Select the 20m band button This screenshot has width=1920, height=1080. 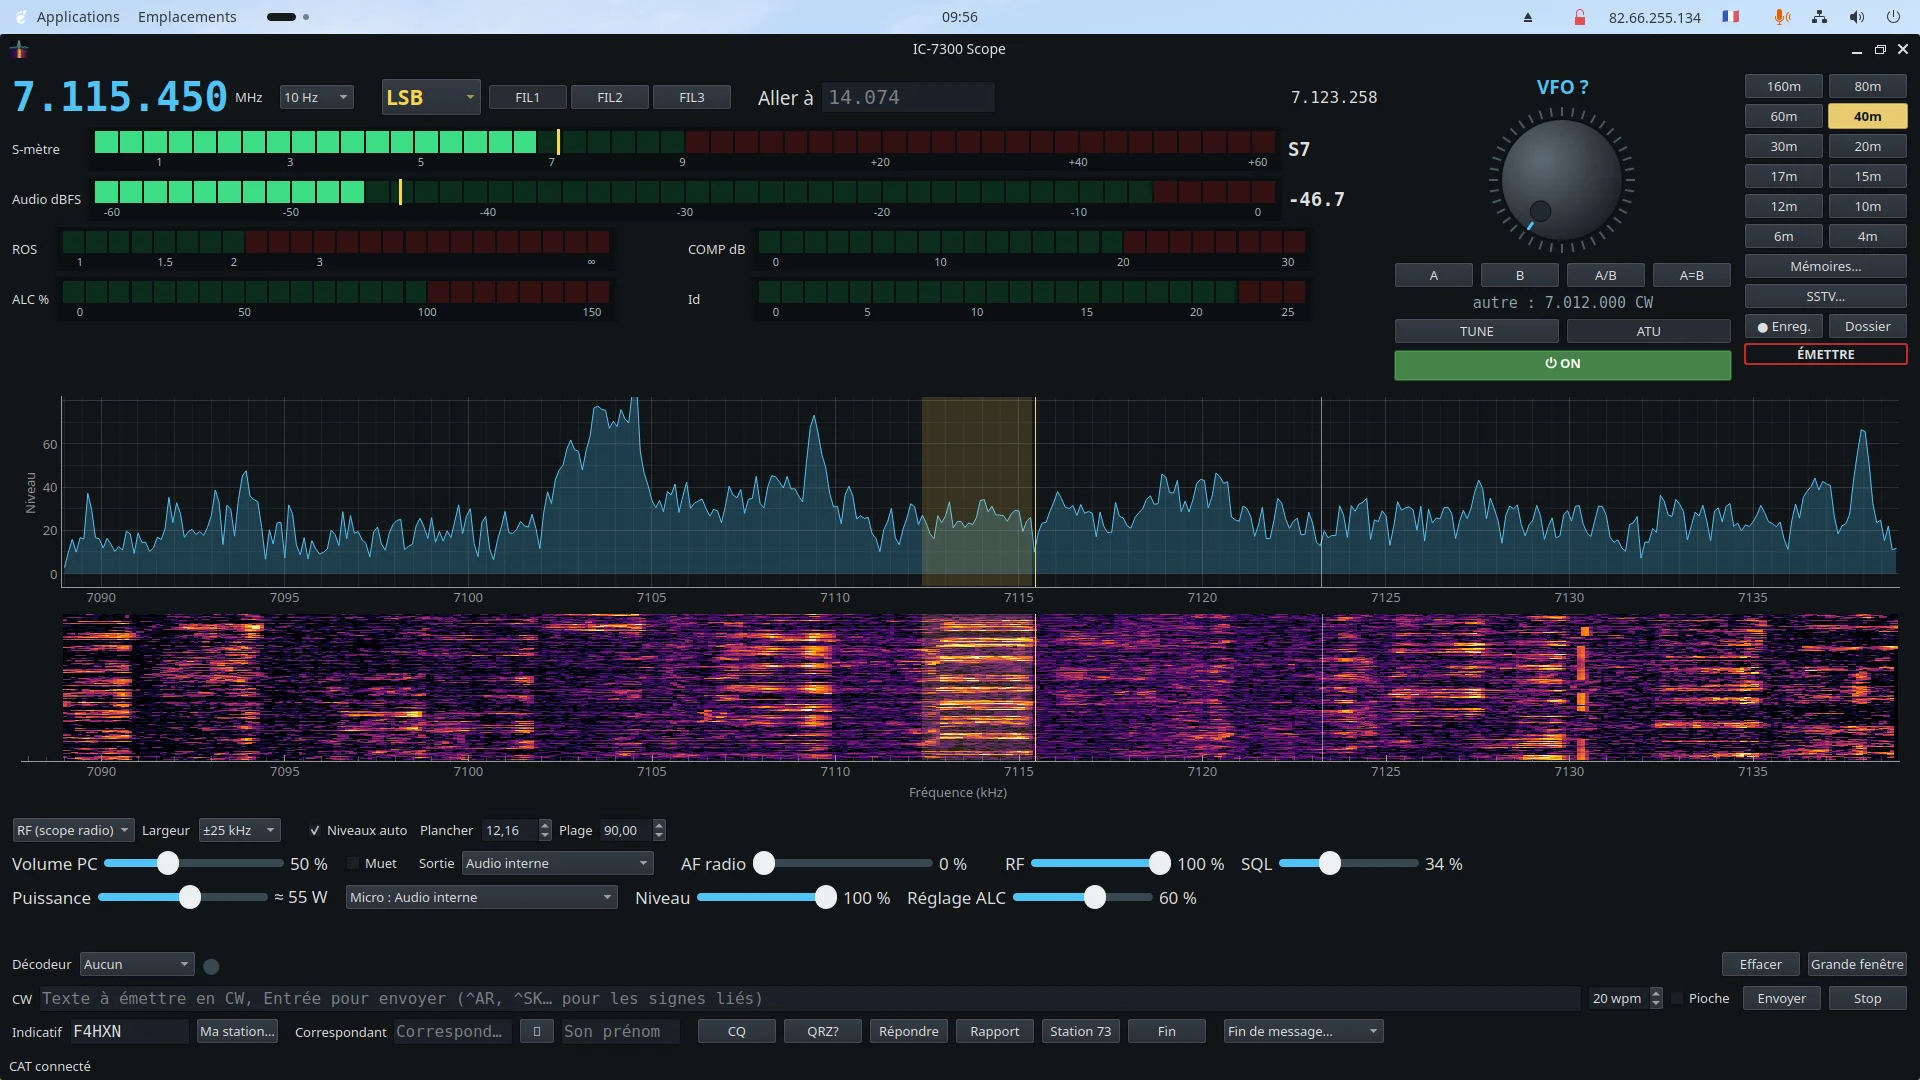(1867, 146)
